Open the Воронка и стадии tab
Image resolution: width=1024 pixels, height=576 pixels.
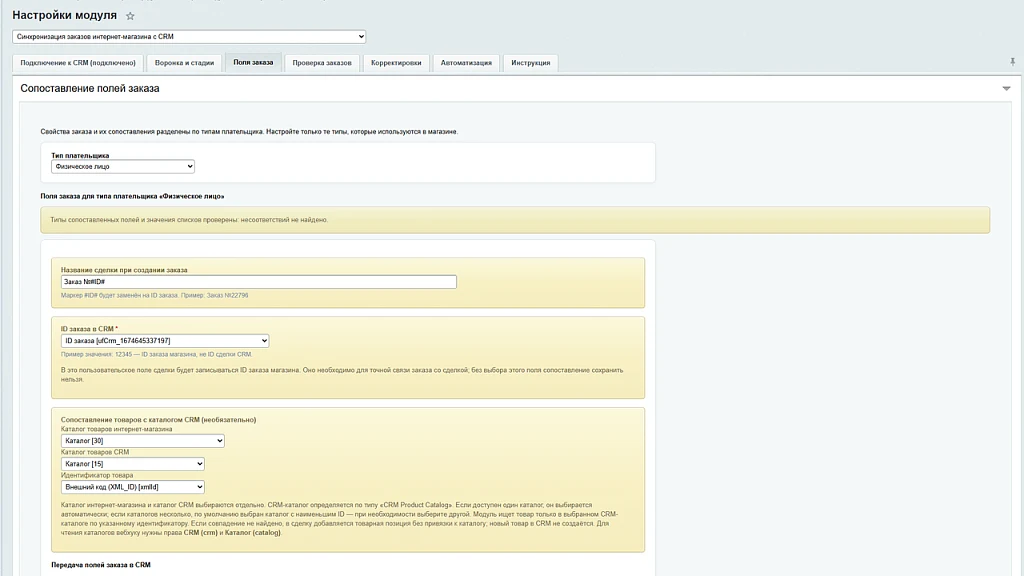[x=184, y=63]
